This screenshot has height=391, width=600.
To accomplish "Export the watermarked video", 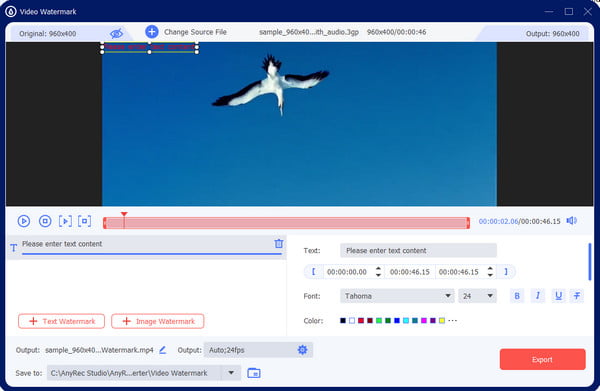I will pyautogui.click(x=542, y=359).
